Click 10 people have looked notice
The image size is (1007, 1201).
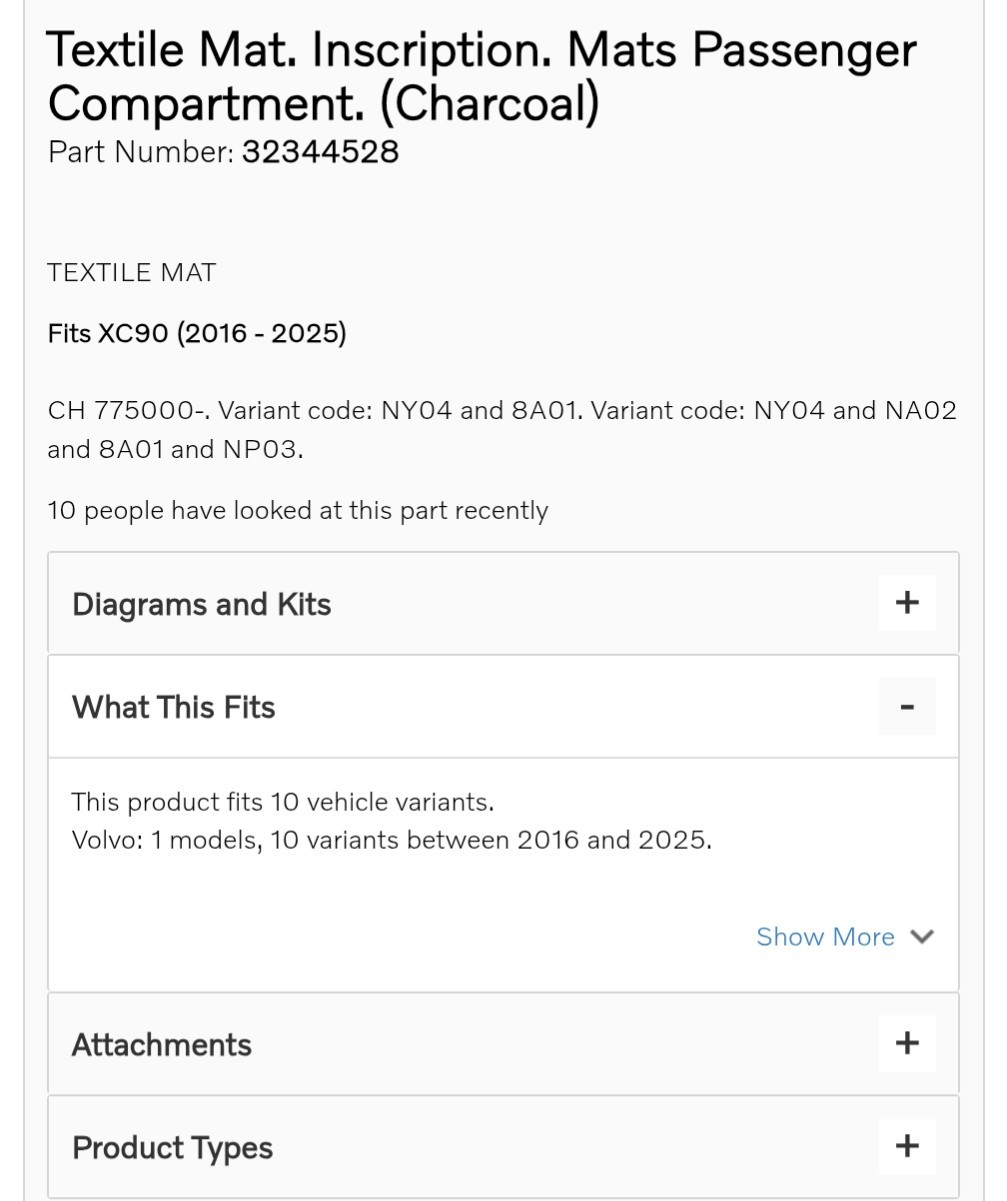pyautogui.click(x=298, y=511)
